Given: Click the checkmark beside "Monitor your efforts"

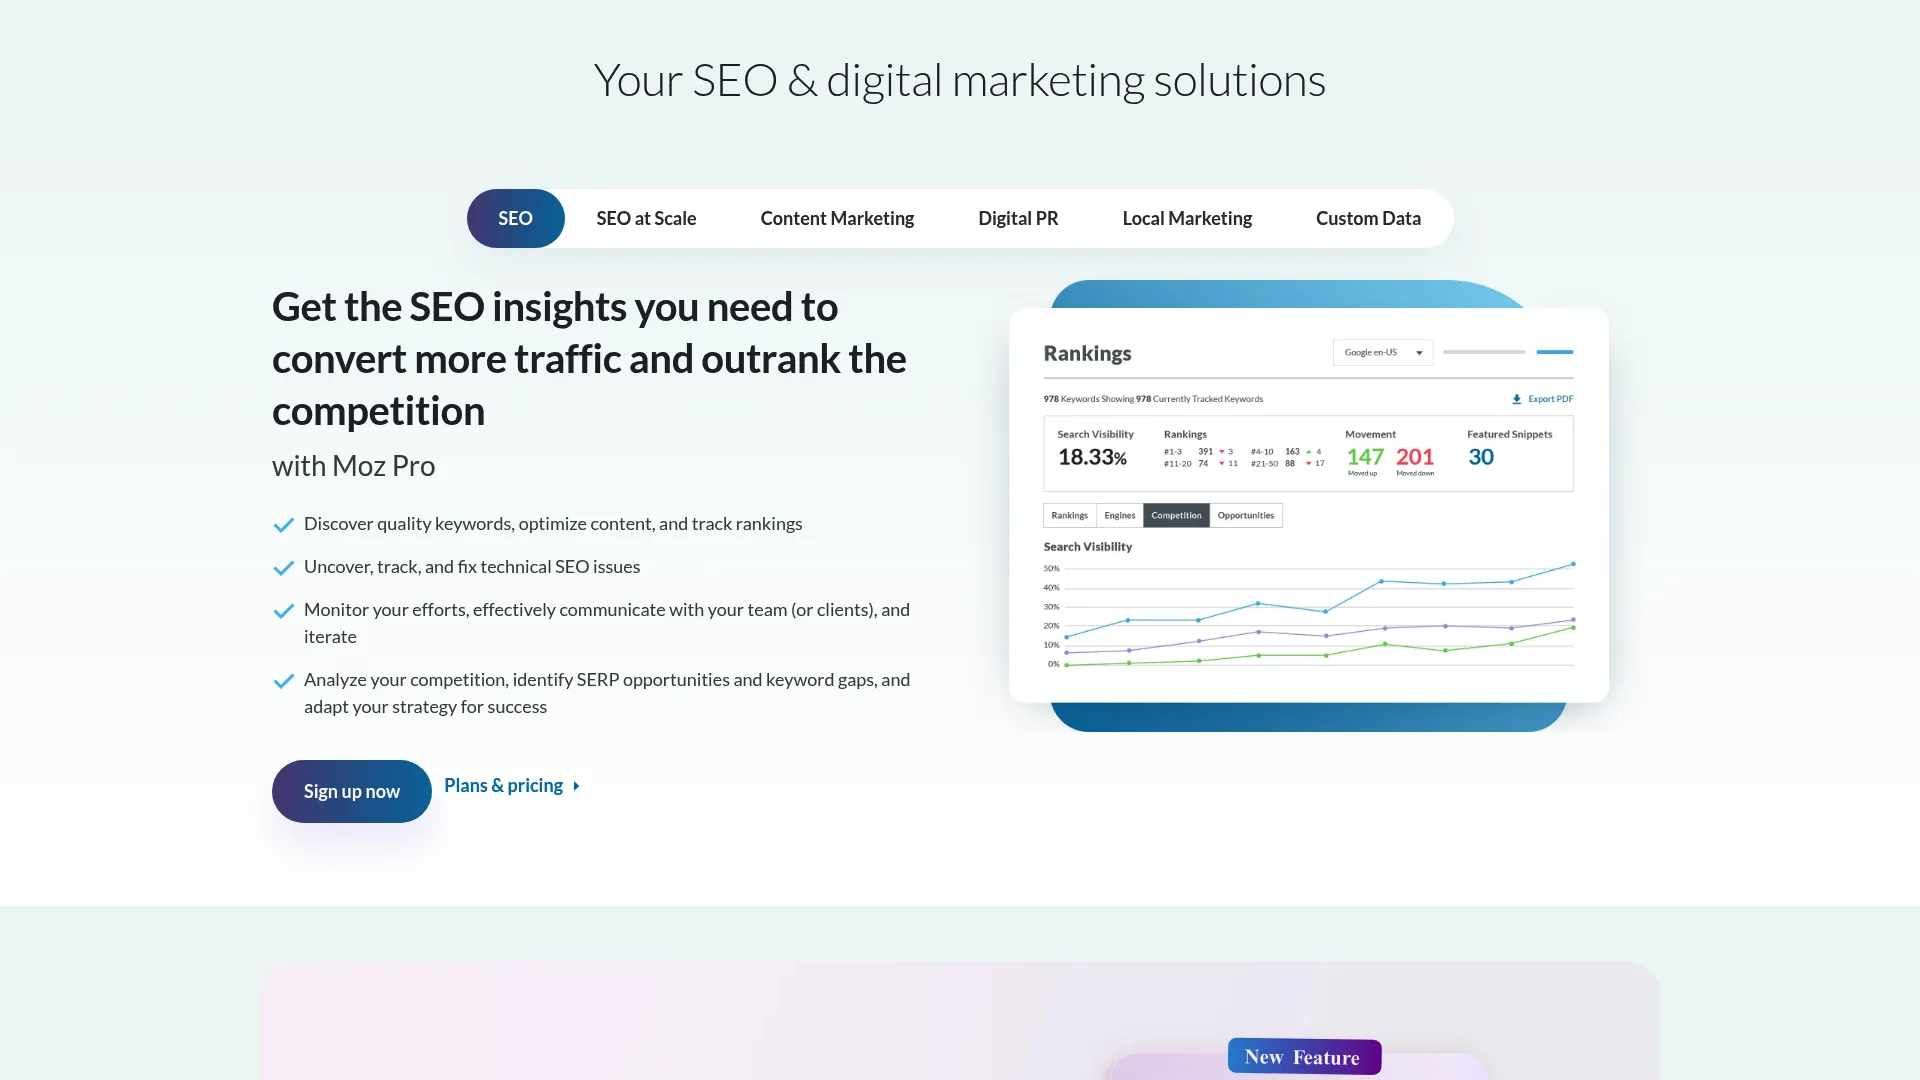Looking at the screenshot, I should [283, 610].
